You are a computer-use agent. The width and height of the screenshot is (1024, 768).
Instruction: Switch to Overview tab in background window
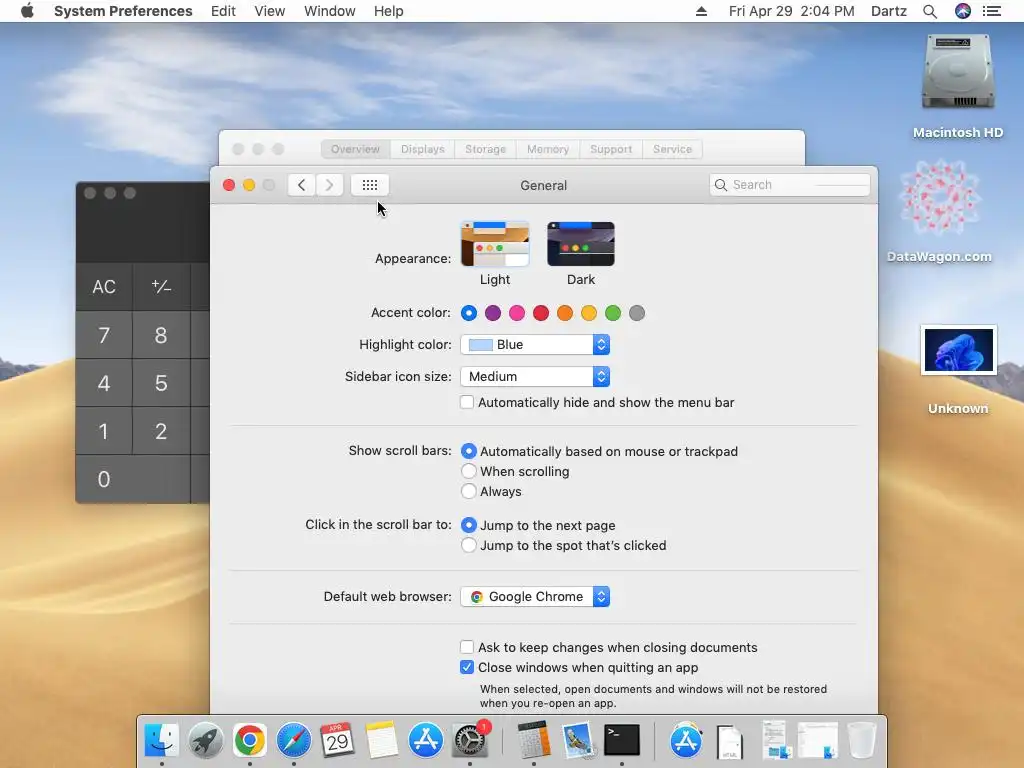click(x=355, y=149)
